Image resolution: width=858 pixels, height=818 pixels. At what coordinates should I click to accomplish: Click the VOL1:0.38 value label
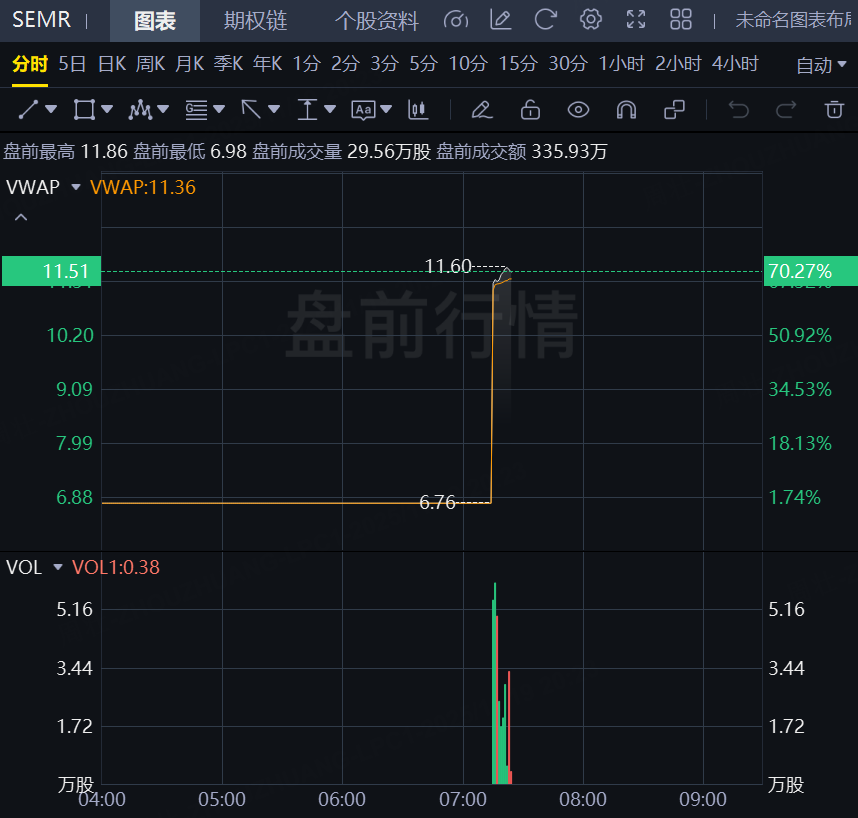click(116, 567)
